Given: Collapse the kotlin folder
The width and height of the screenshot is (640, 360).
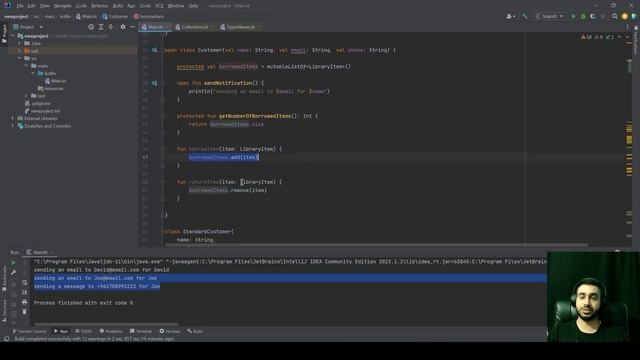Looking at the screenshot, I should [33, 73].
